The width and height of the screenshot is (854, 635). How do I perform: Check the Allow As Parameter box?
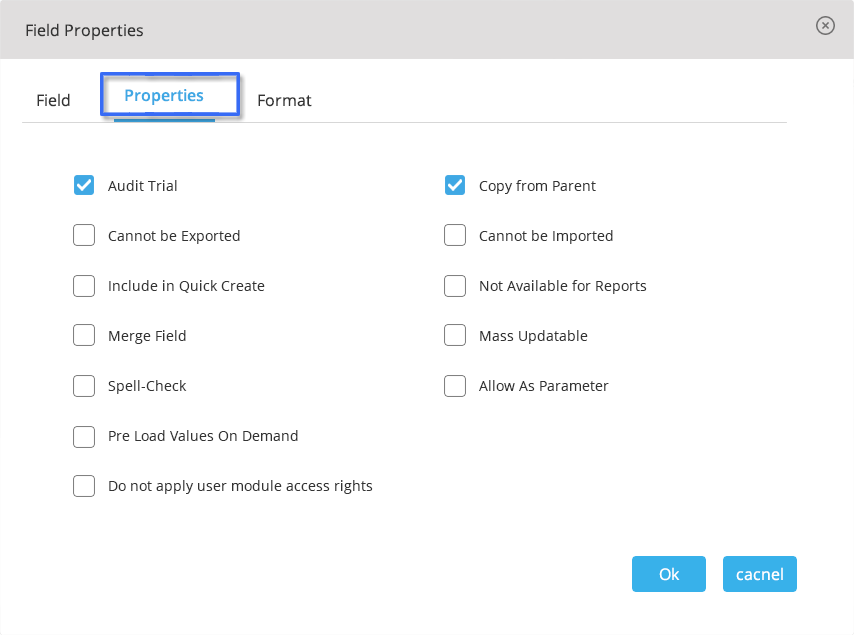455,386
